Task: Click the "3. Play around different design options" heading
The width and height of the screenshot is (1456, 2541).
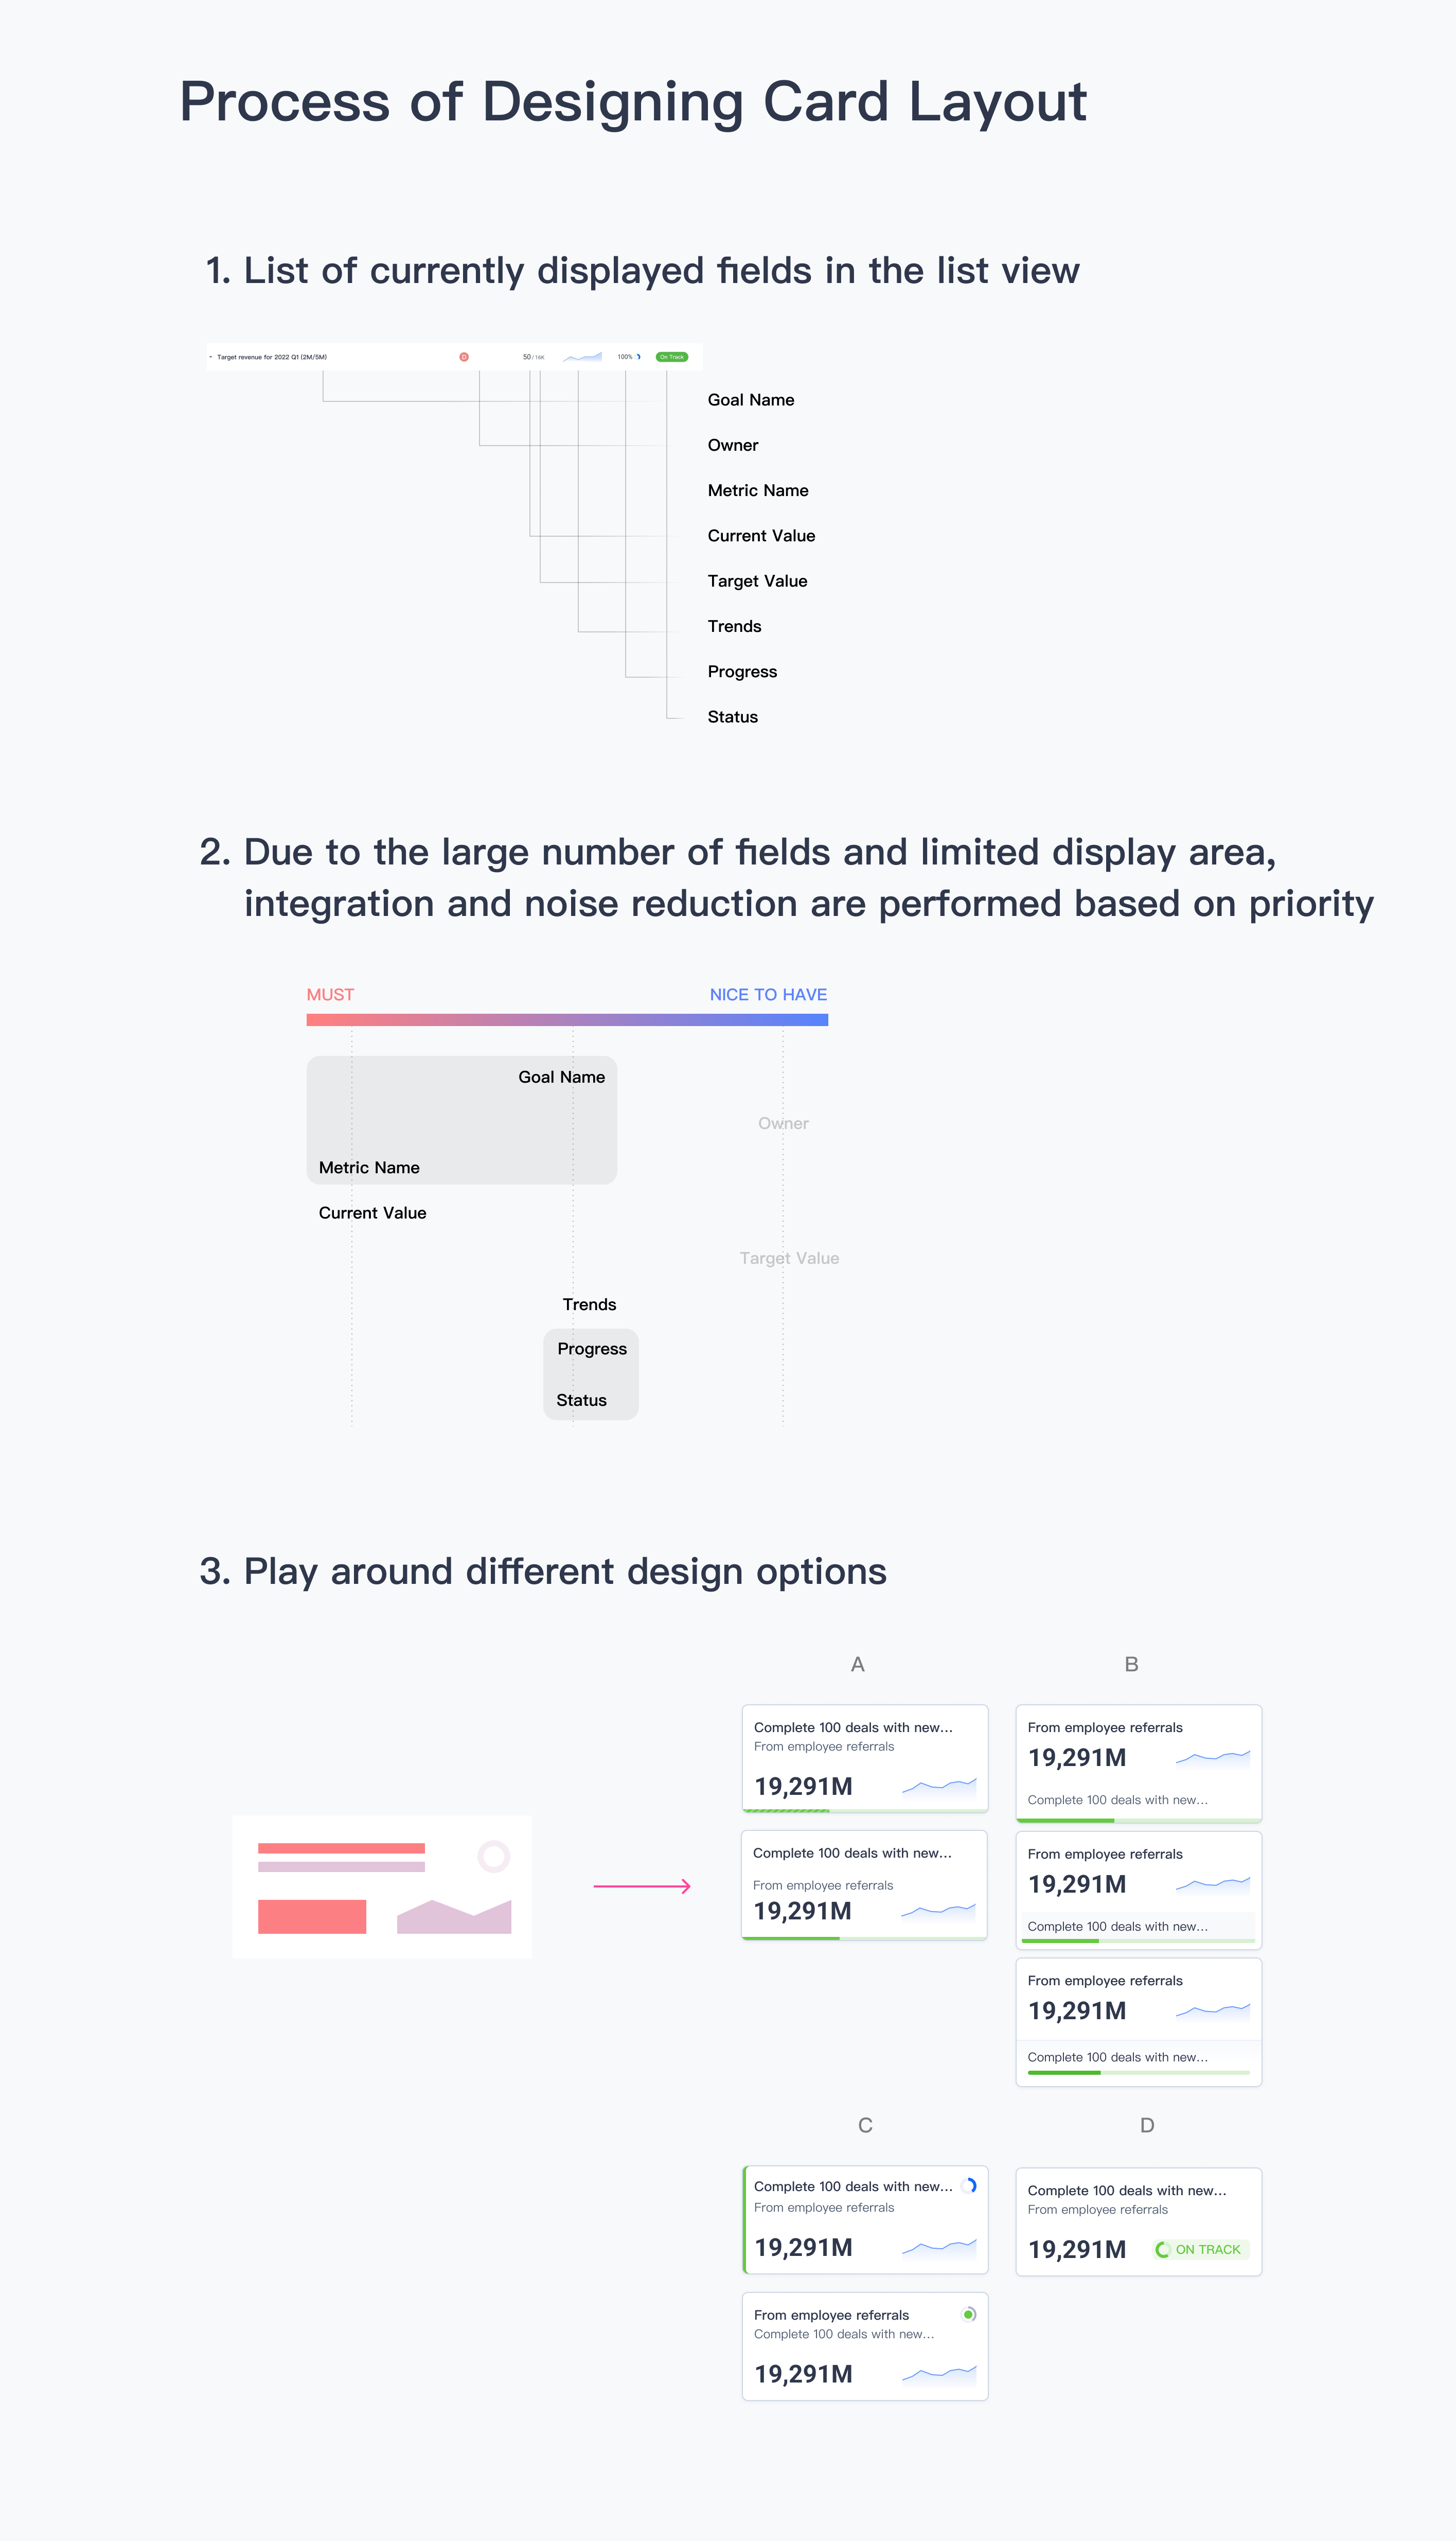Action: (543, 1571)
